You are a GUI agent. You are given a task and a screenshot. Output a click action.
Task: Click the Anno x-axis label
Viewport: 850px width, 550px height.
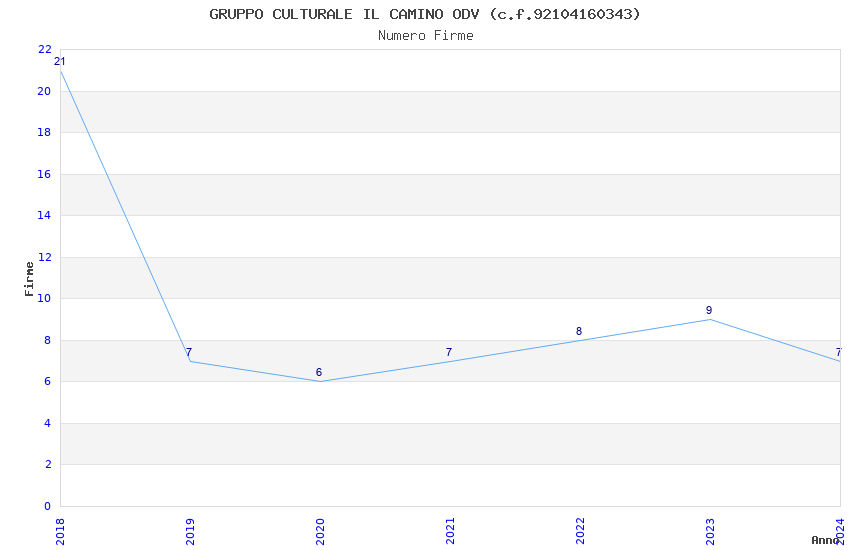pos(825,540)
